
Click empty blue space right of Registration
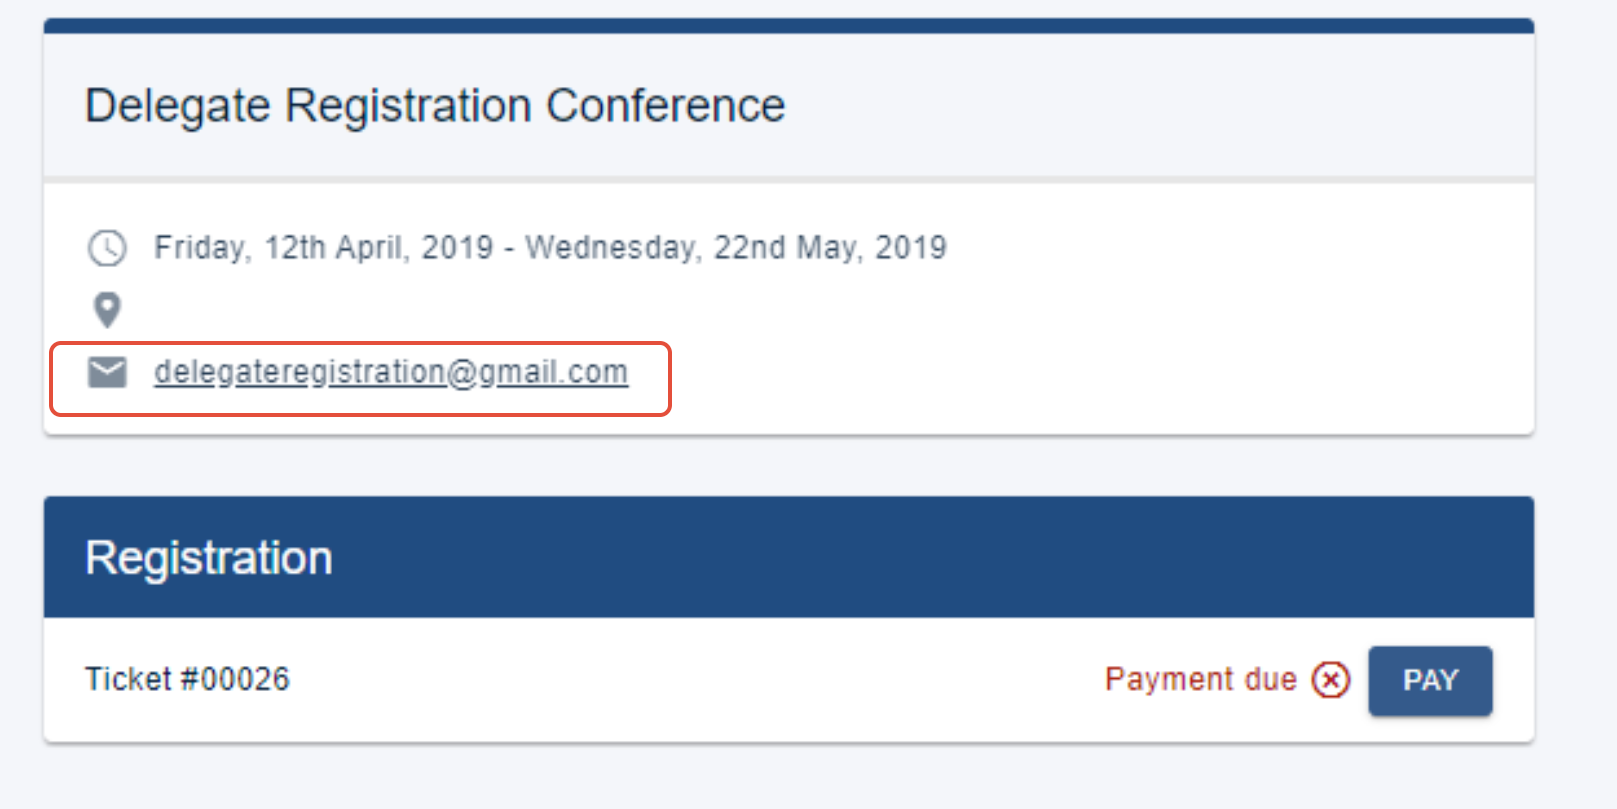click(x=930, y=557)
